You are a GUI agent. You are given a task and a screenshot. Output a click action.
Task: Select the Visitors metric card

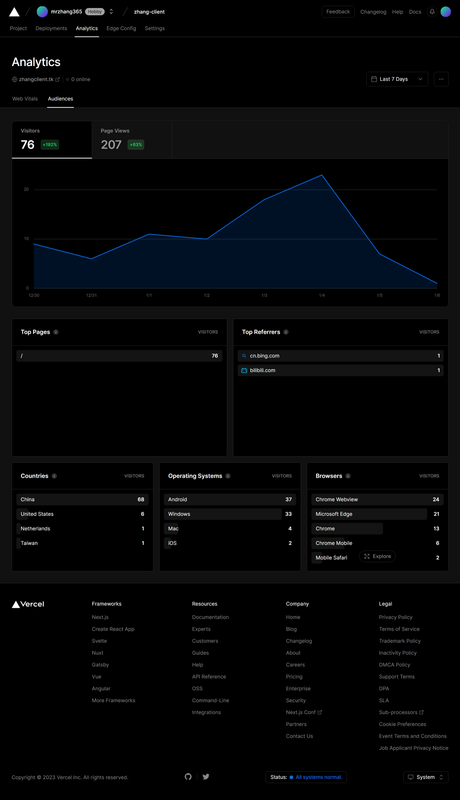point(52,140)
